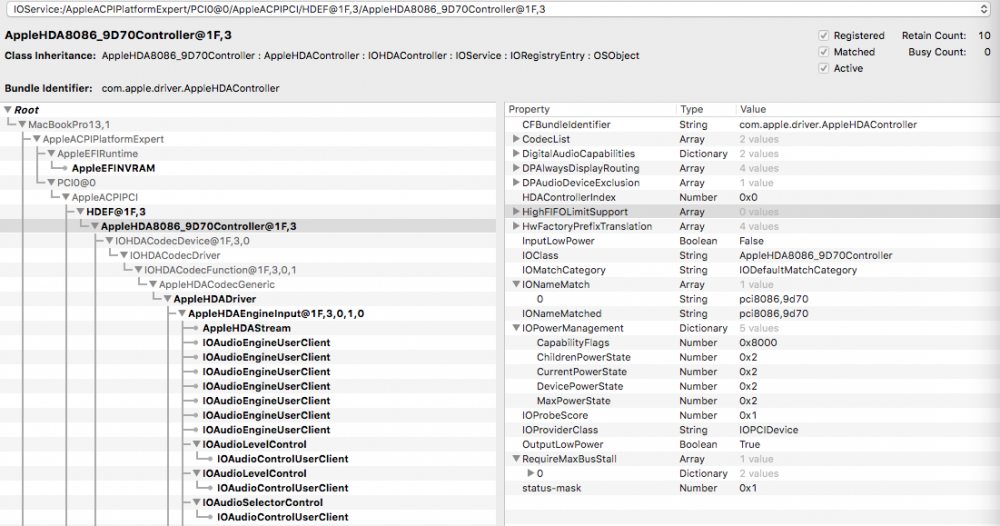Select the ChildrenPowerState row
The image size is (1000, 526).
click(753, 357)
